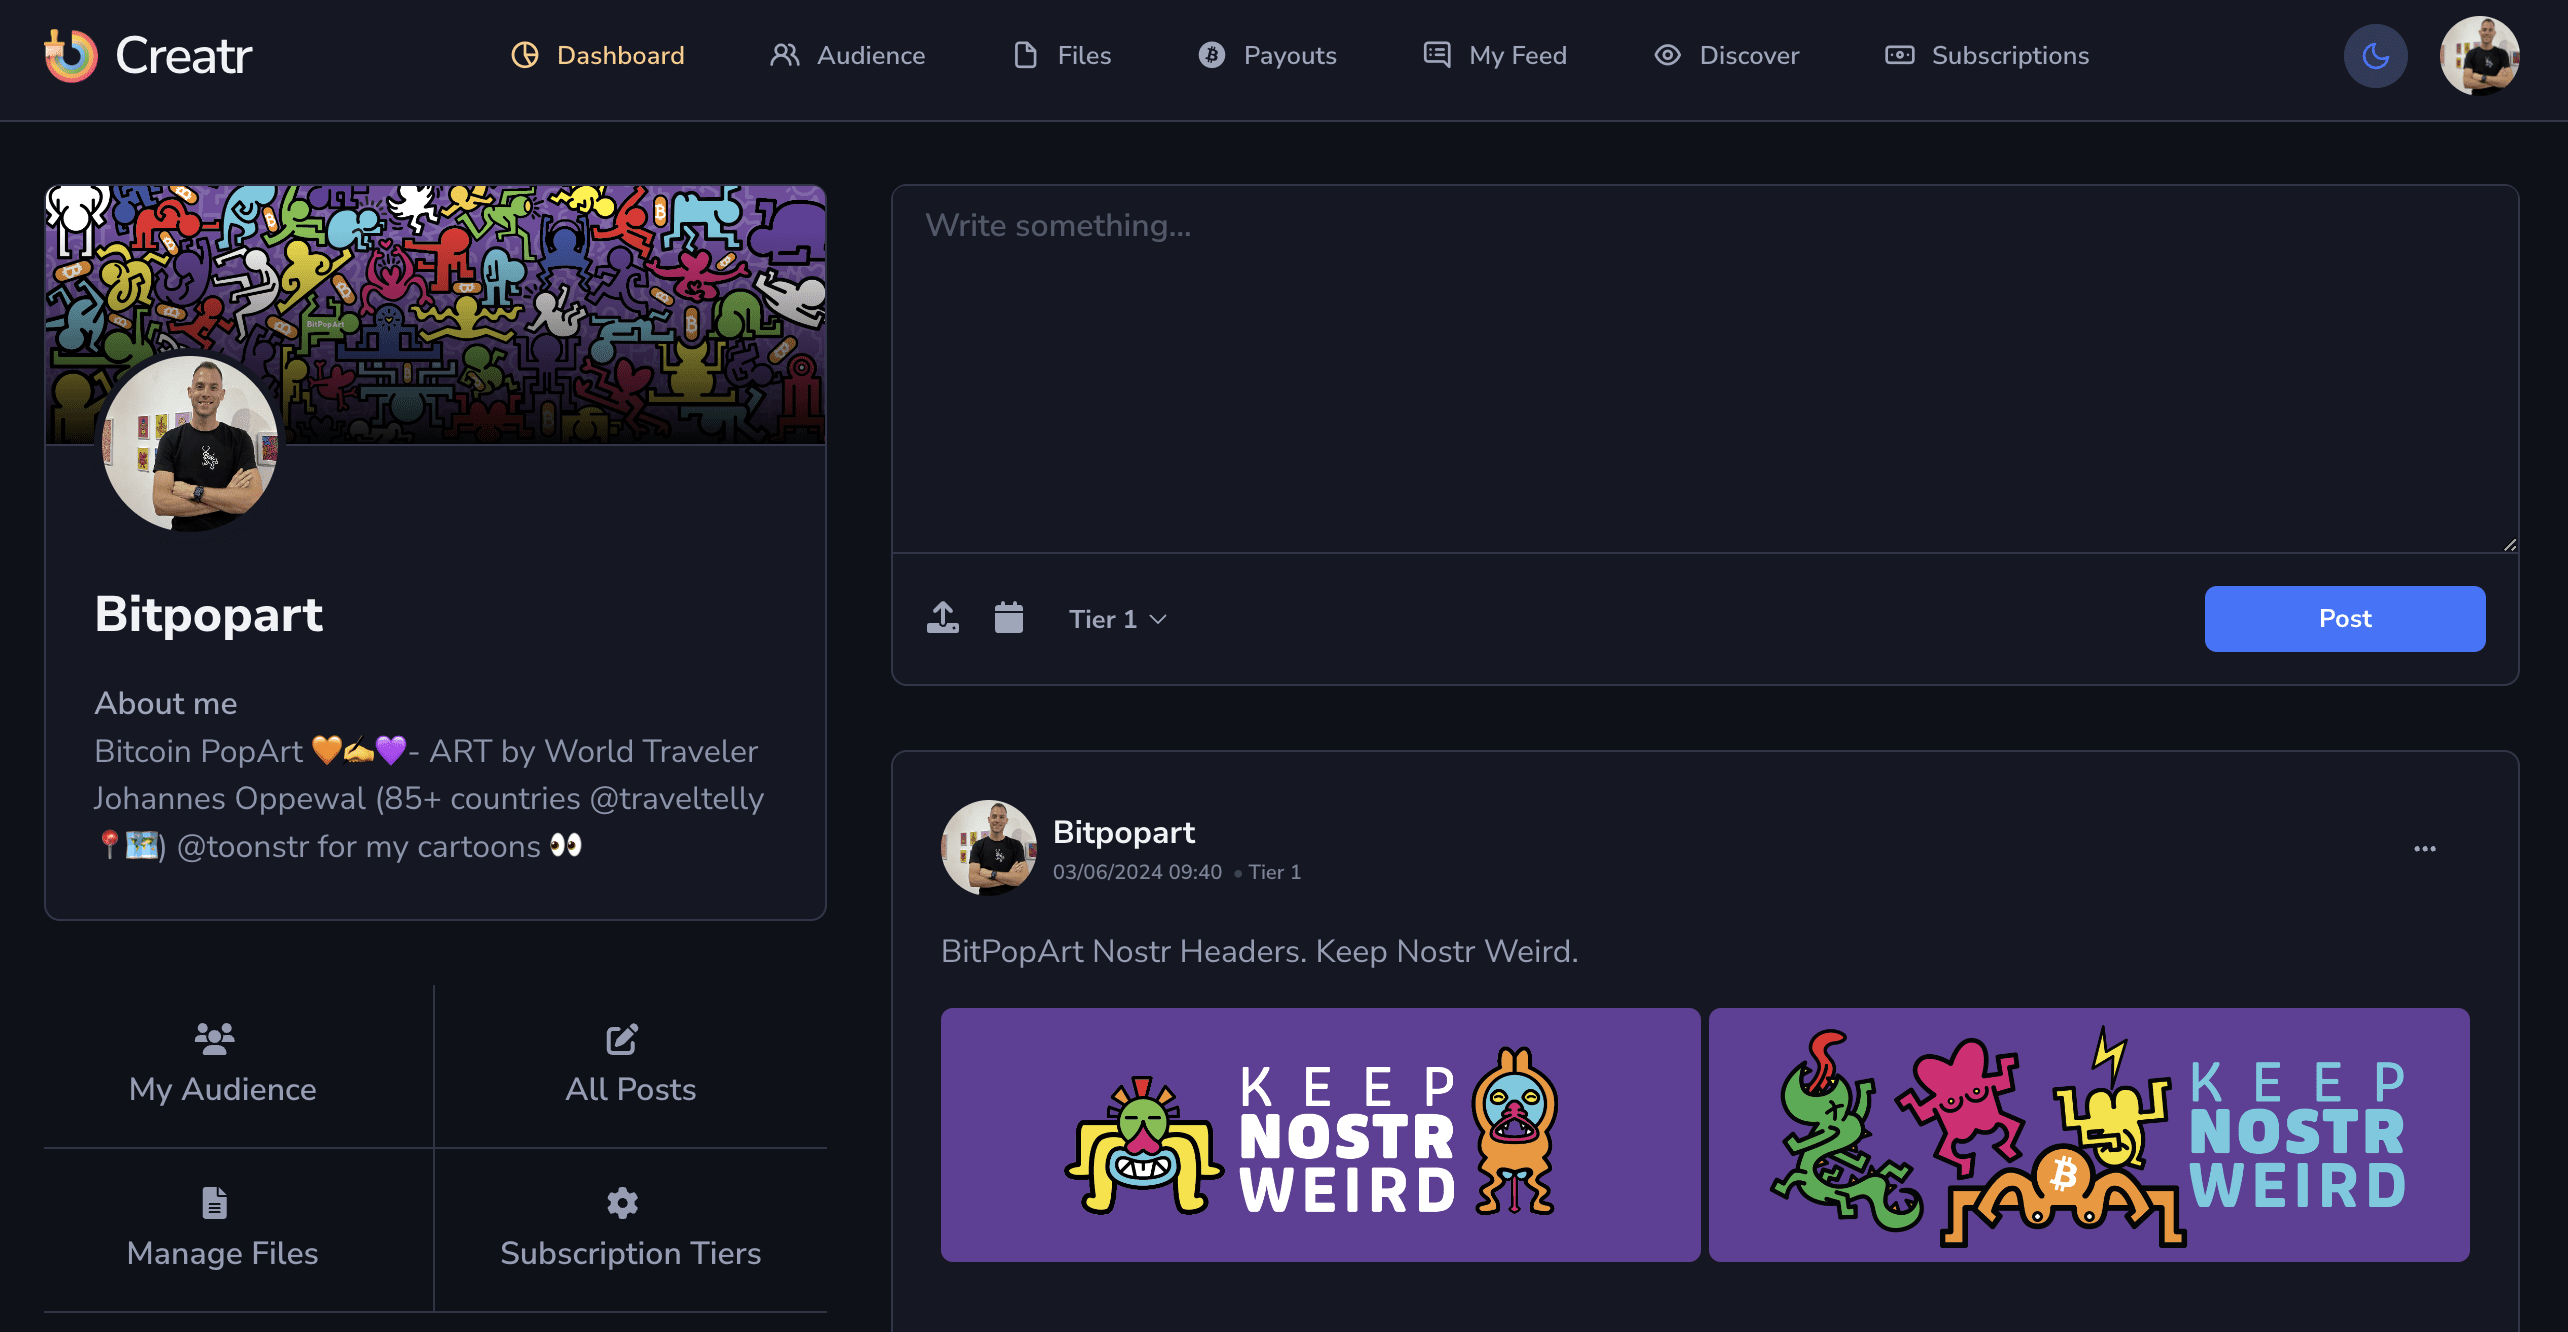
Task: Click the Creatr logo icon
Action: pyautogui.click(x=68, y=56)
